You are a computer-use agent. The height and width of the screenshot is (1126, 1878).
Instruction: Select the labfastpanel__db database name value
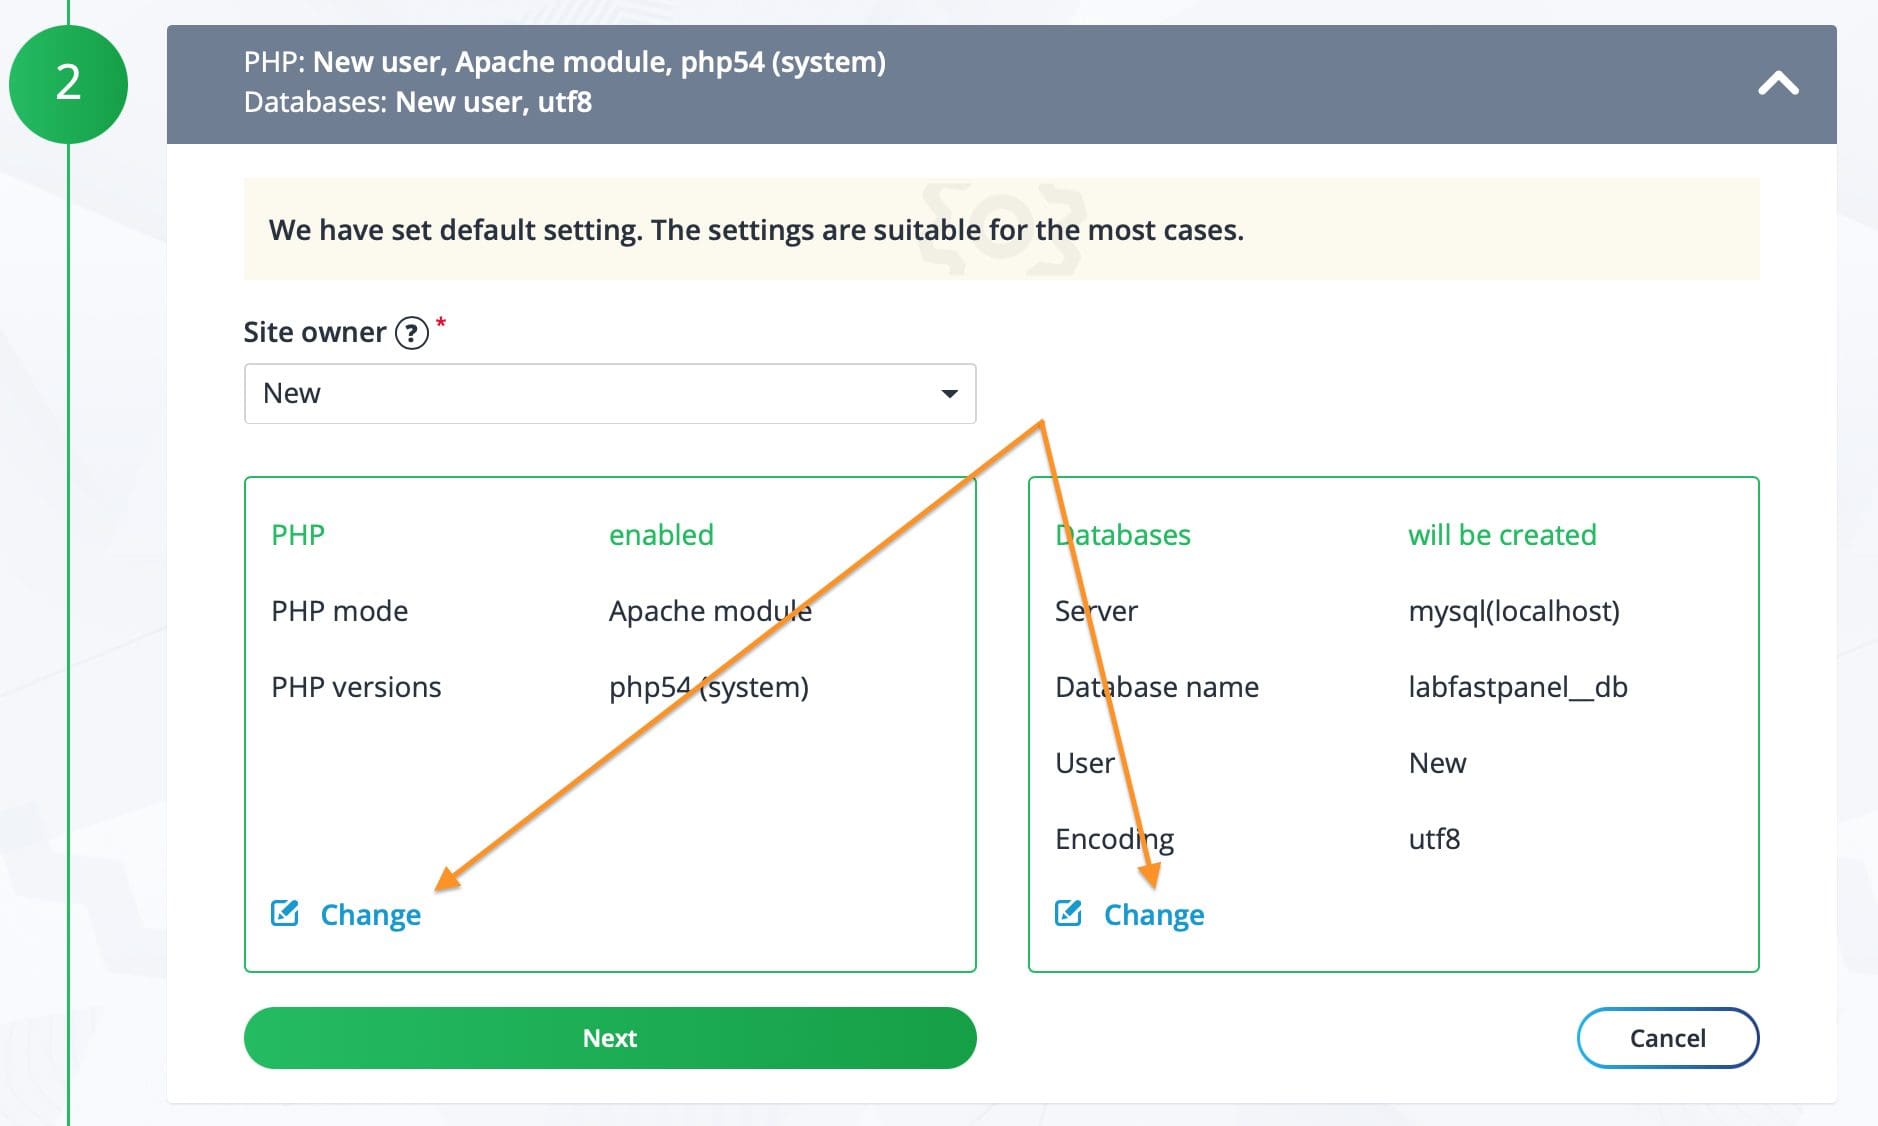click(1517, 687)
